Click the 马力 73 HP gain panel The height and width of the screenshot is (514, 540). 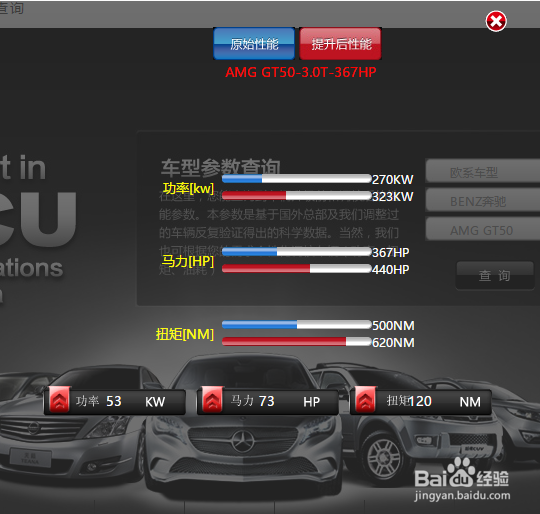(x=268, y=401)
